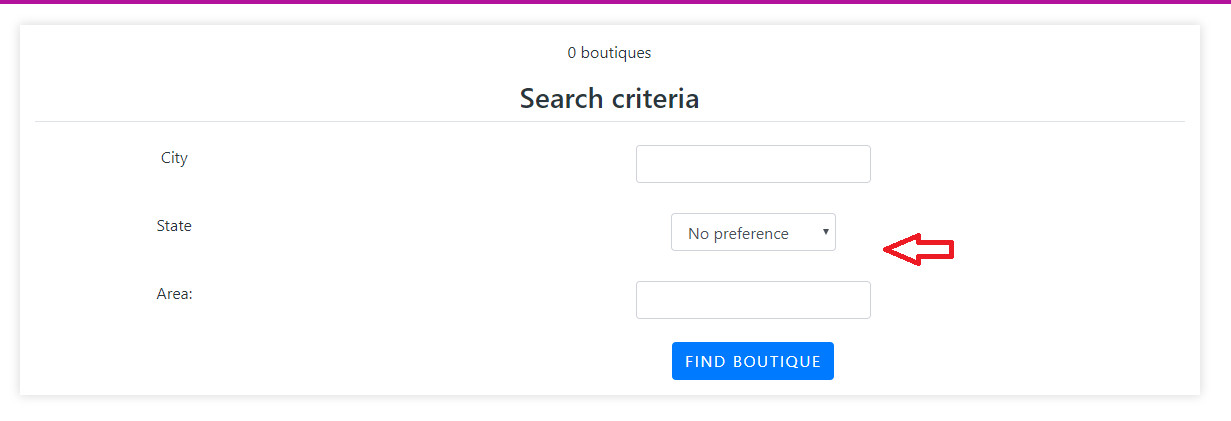Open the State 'No preference' dropdown

coord(753,232)
